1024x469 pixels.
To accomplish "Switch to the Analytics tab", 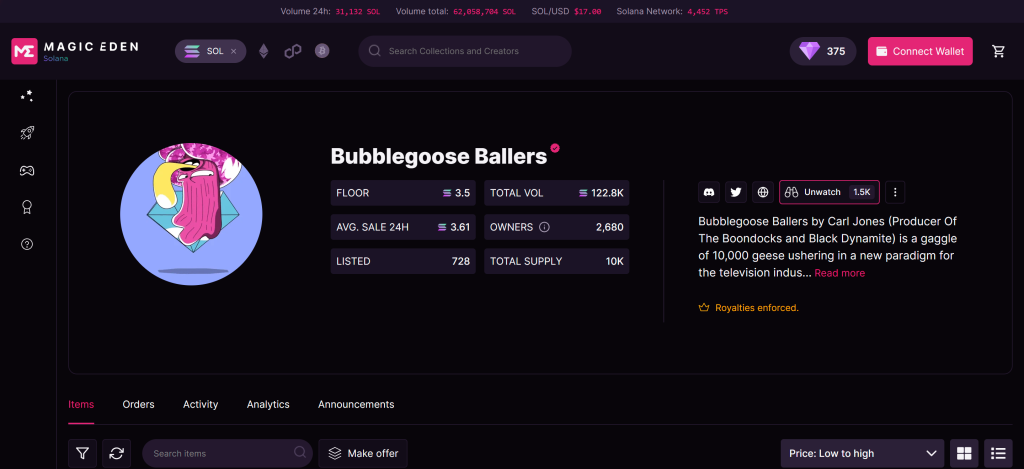I will (x=268, y=404).
